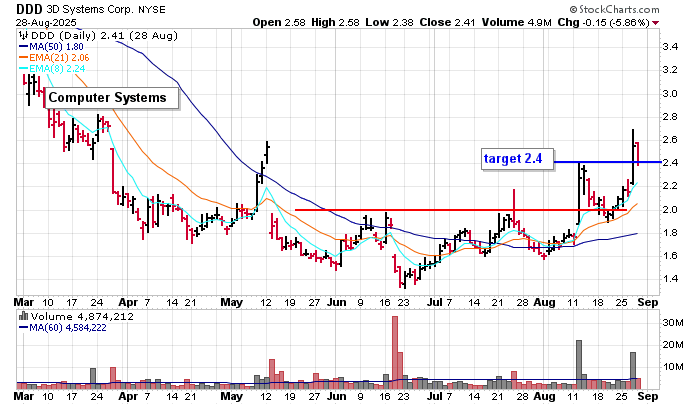Click the 1.8 price axis label
Viewport: 700px width, 405px height.
[671, 232]
